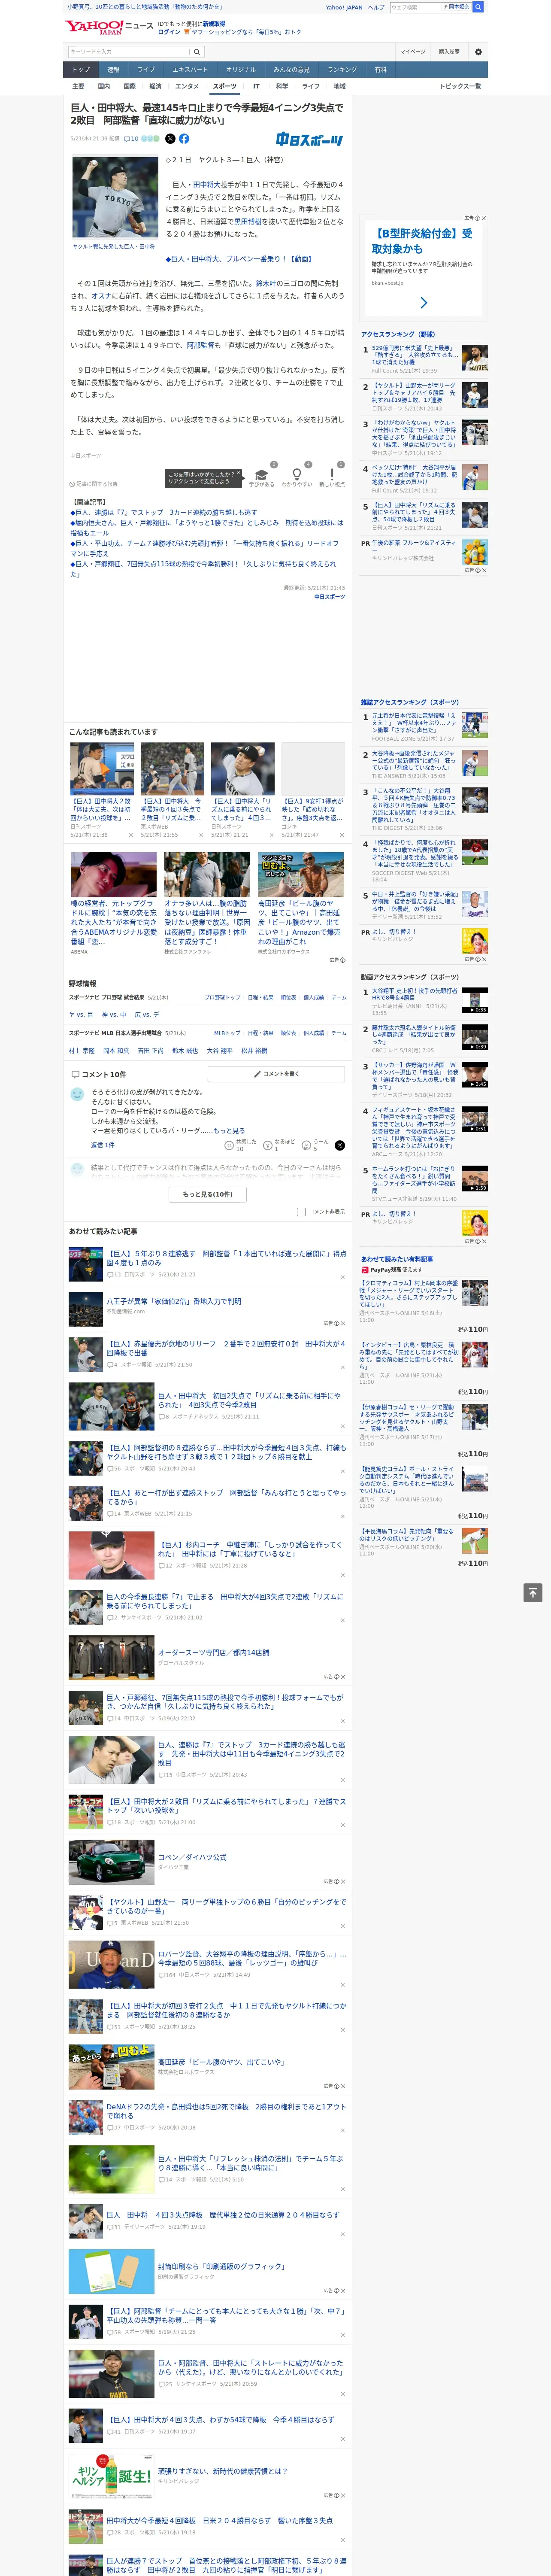Focus the top web search box
This screenshot has width=551, height=2576.
point(414,7)
